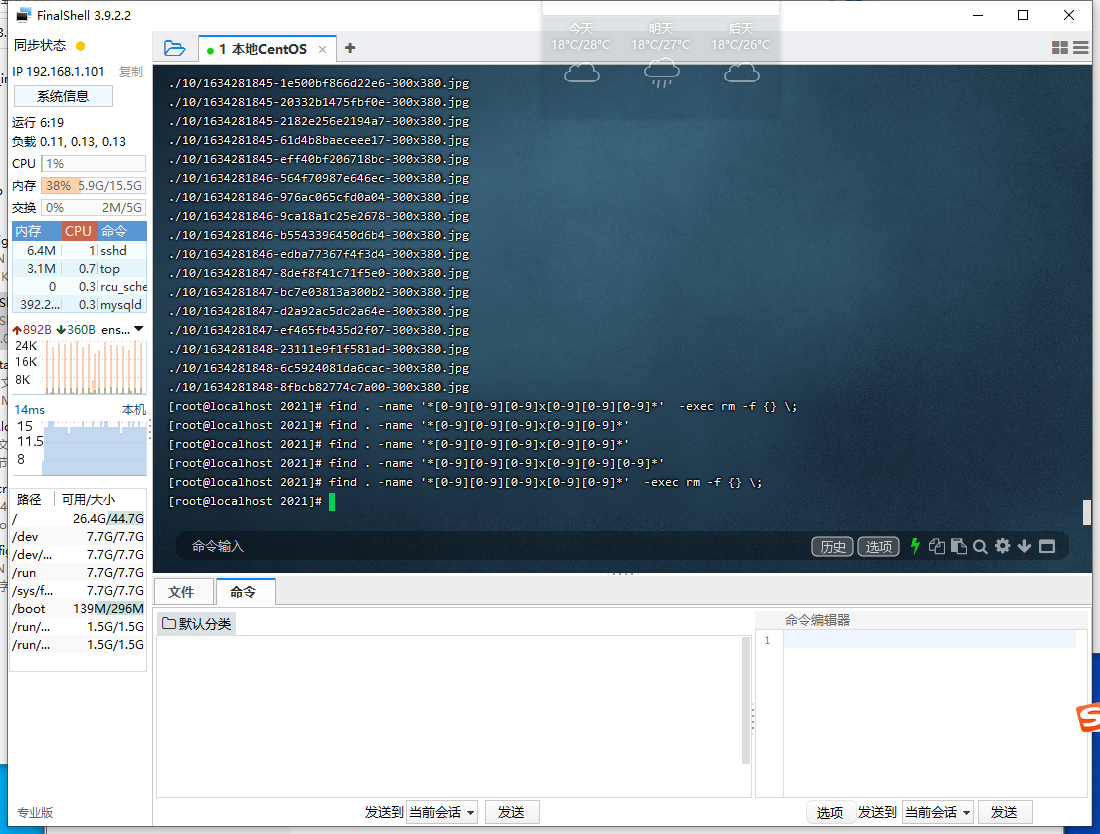This screenshot has height=834, width=1100.
Task: Open the hamburger main menu
Action: pos(1080,48)
